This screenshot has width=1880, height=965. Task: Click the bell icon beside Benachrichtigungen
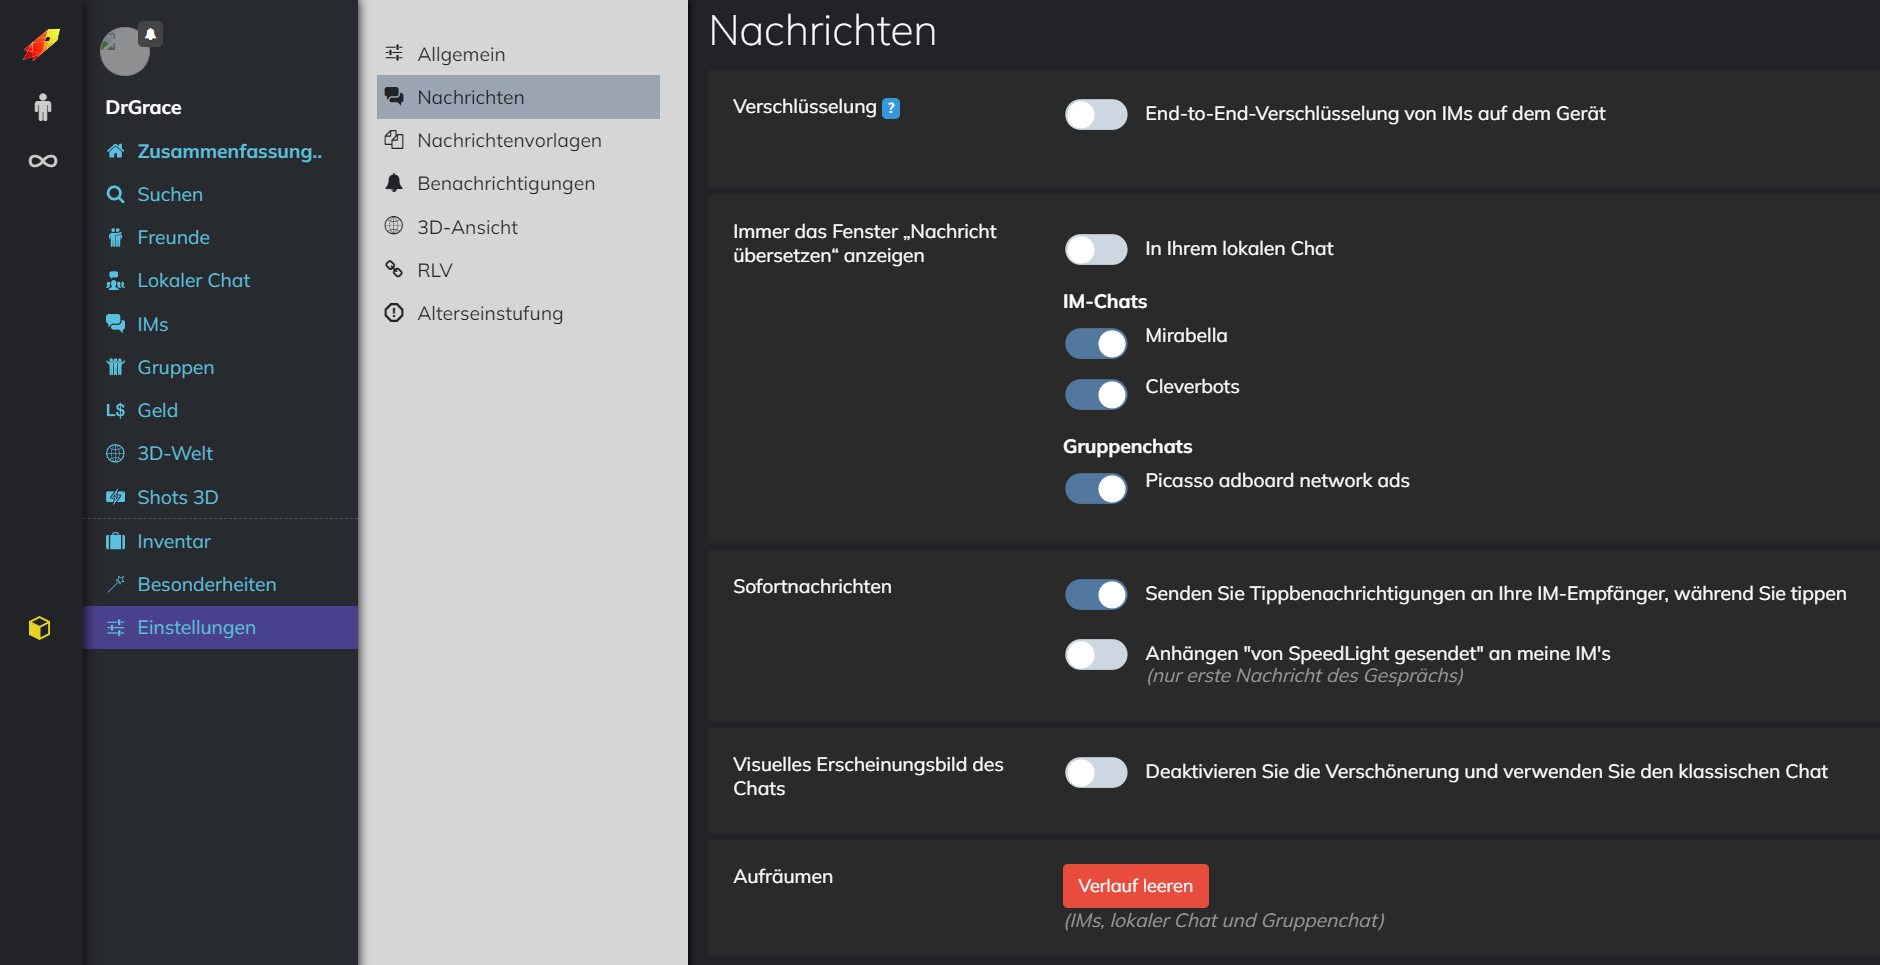coord(394,183)
